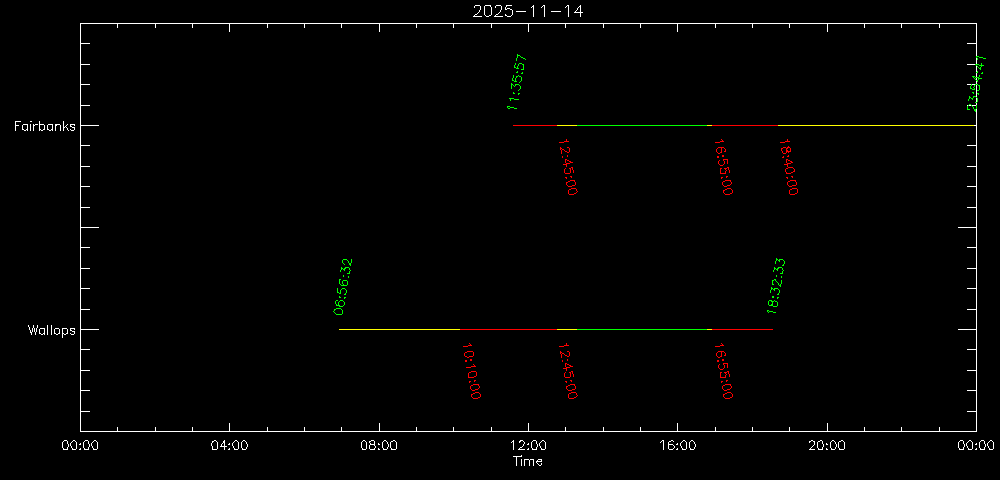Click the Fairbanks red 16:55:00 marker
The image size is (1000, 480).
724,167
